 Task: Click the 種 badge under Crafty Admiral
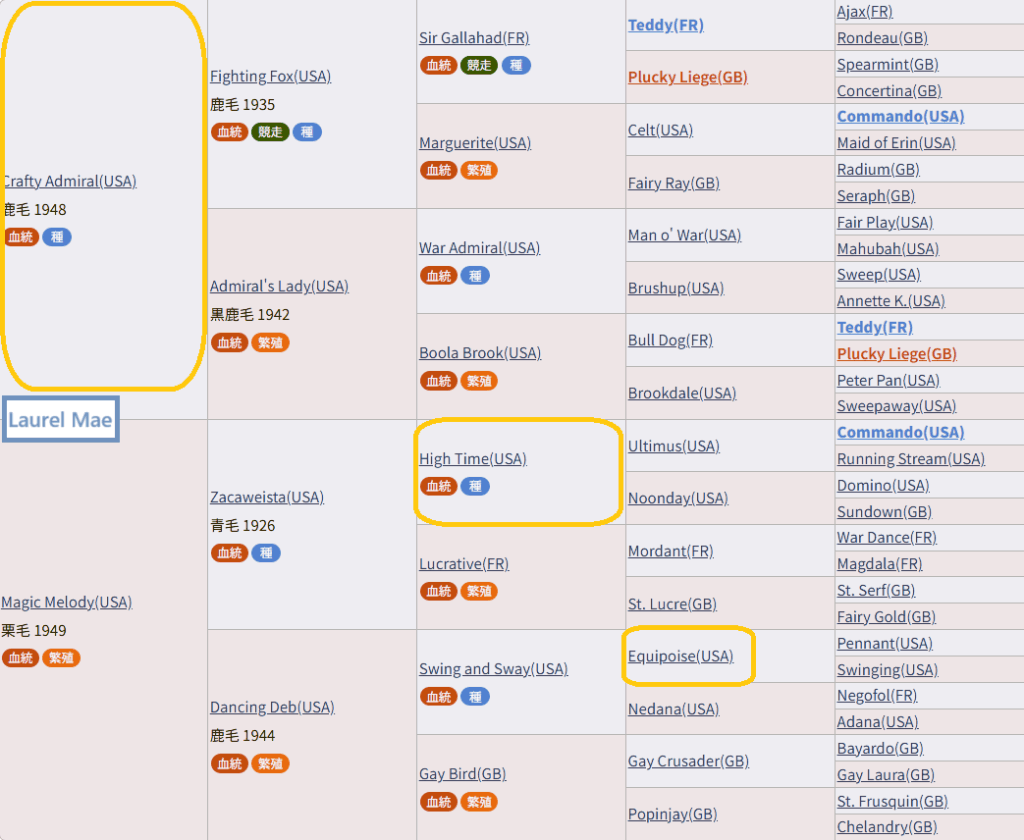57,237
